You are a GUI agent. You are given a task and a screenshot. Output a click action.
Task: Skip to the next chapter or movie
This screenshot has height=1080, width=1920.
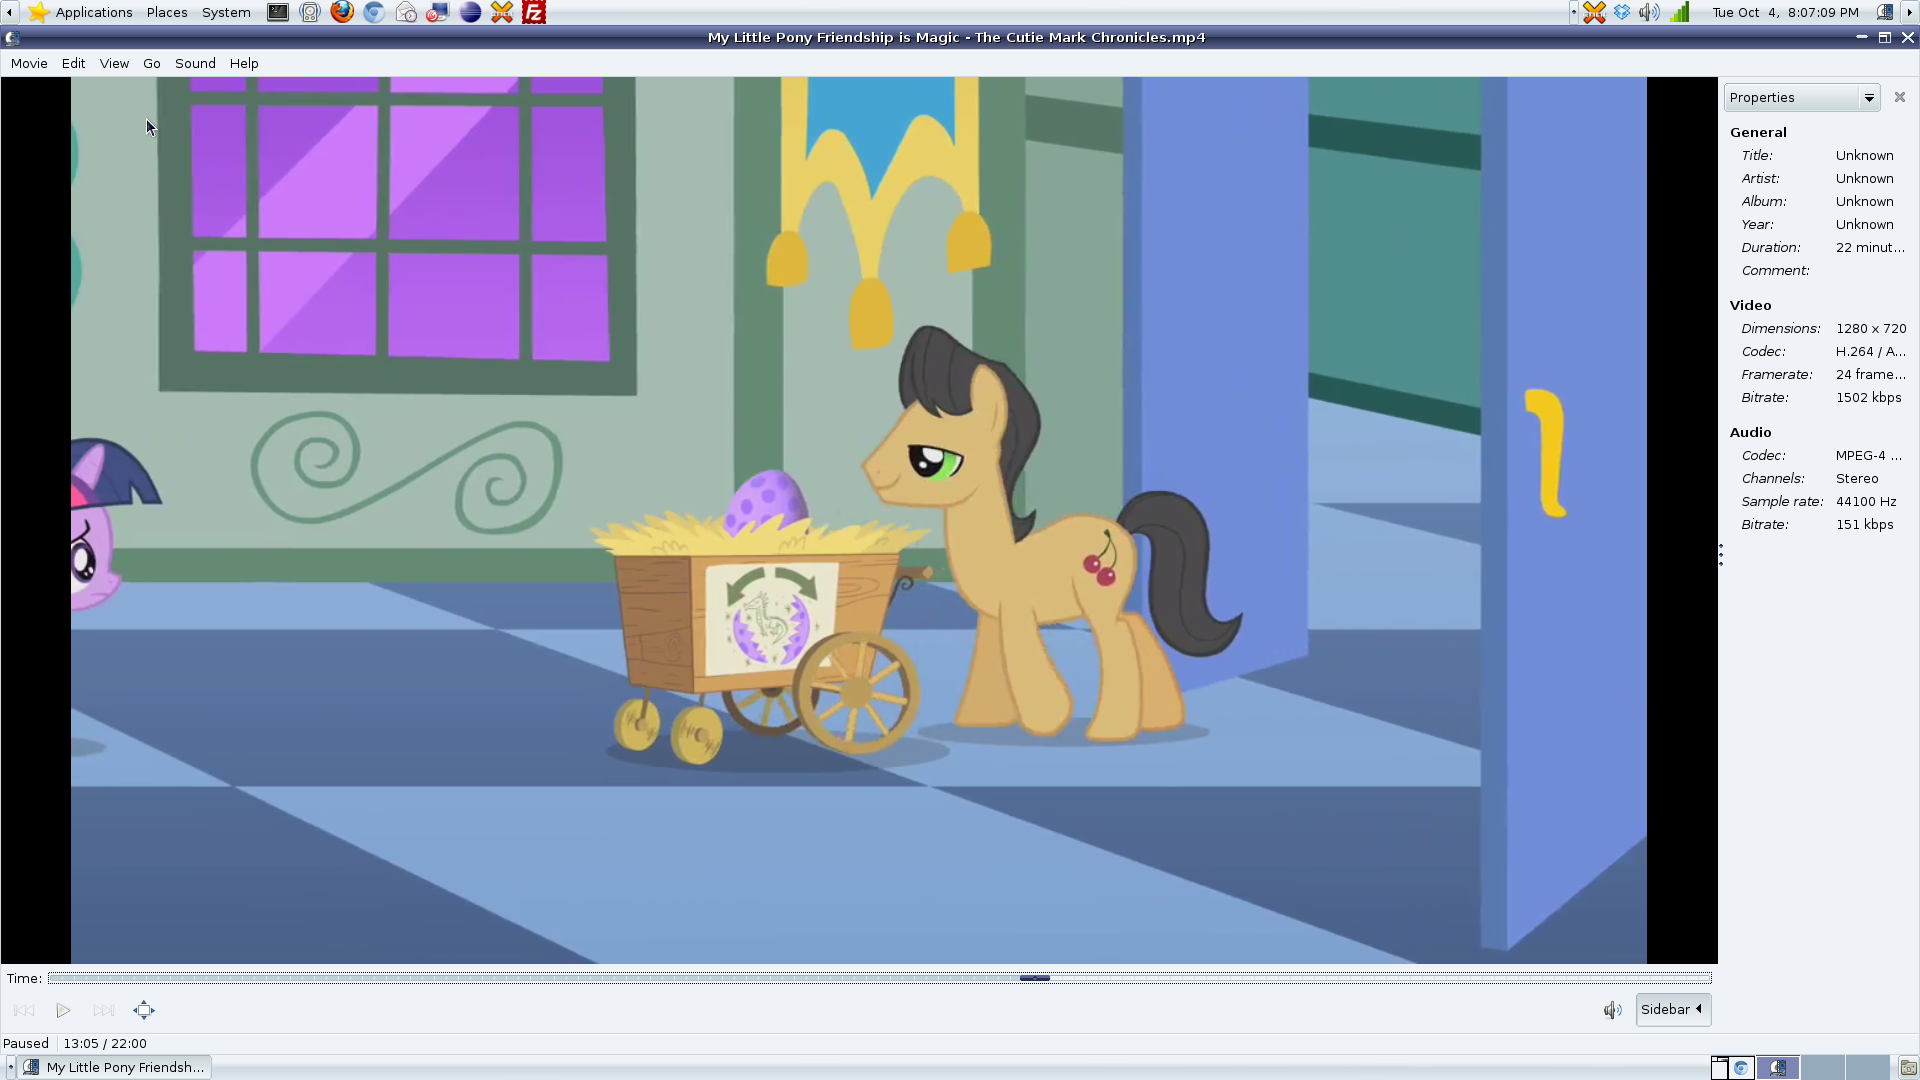tap(103, 1010)
